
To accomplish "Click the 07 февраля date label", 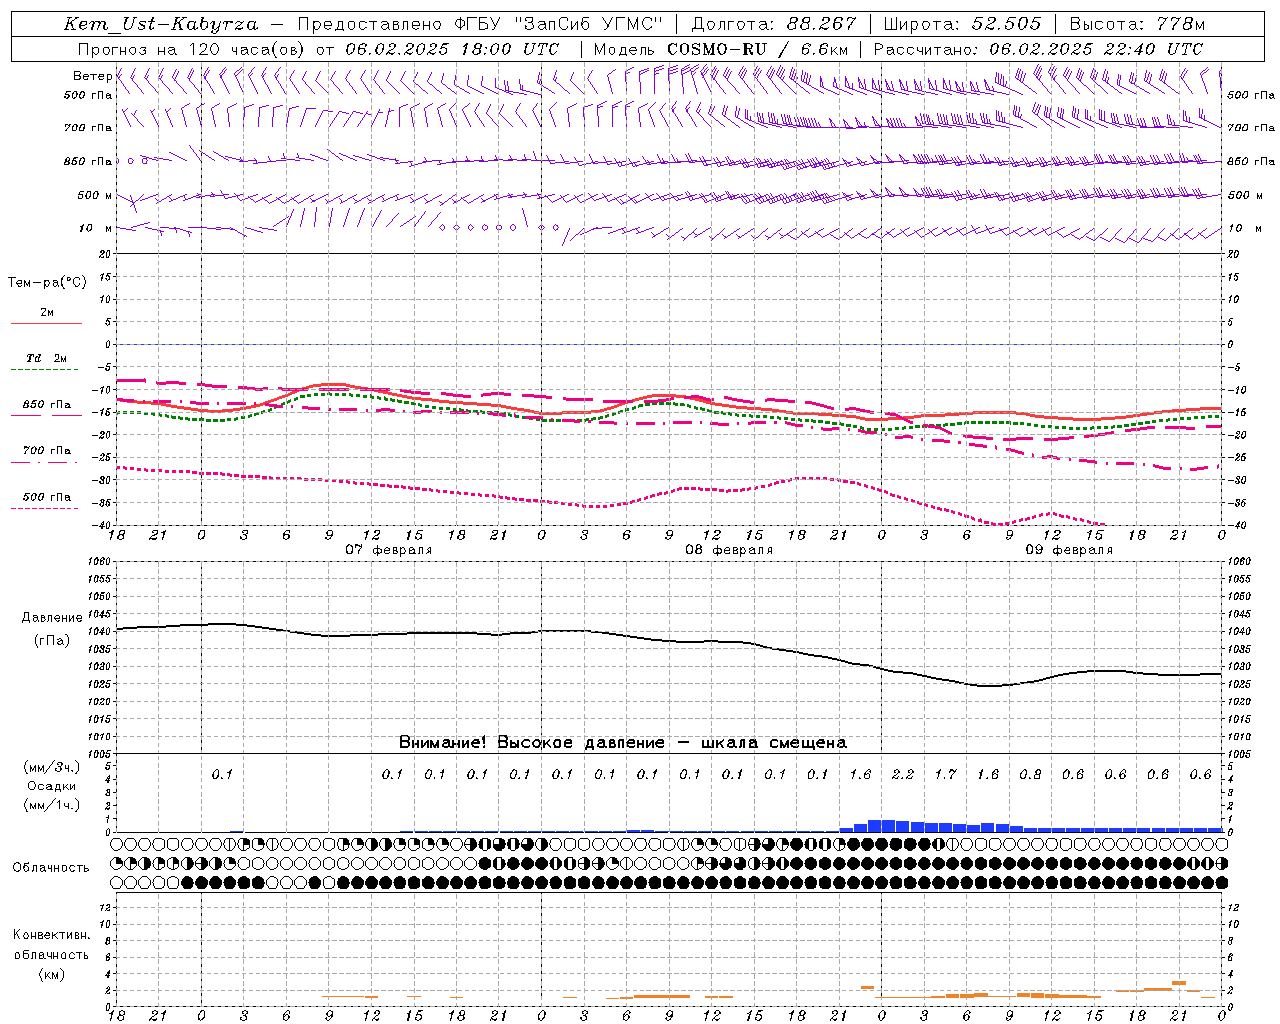I will (389, 550).
